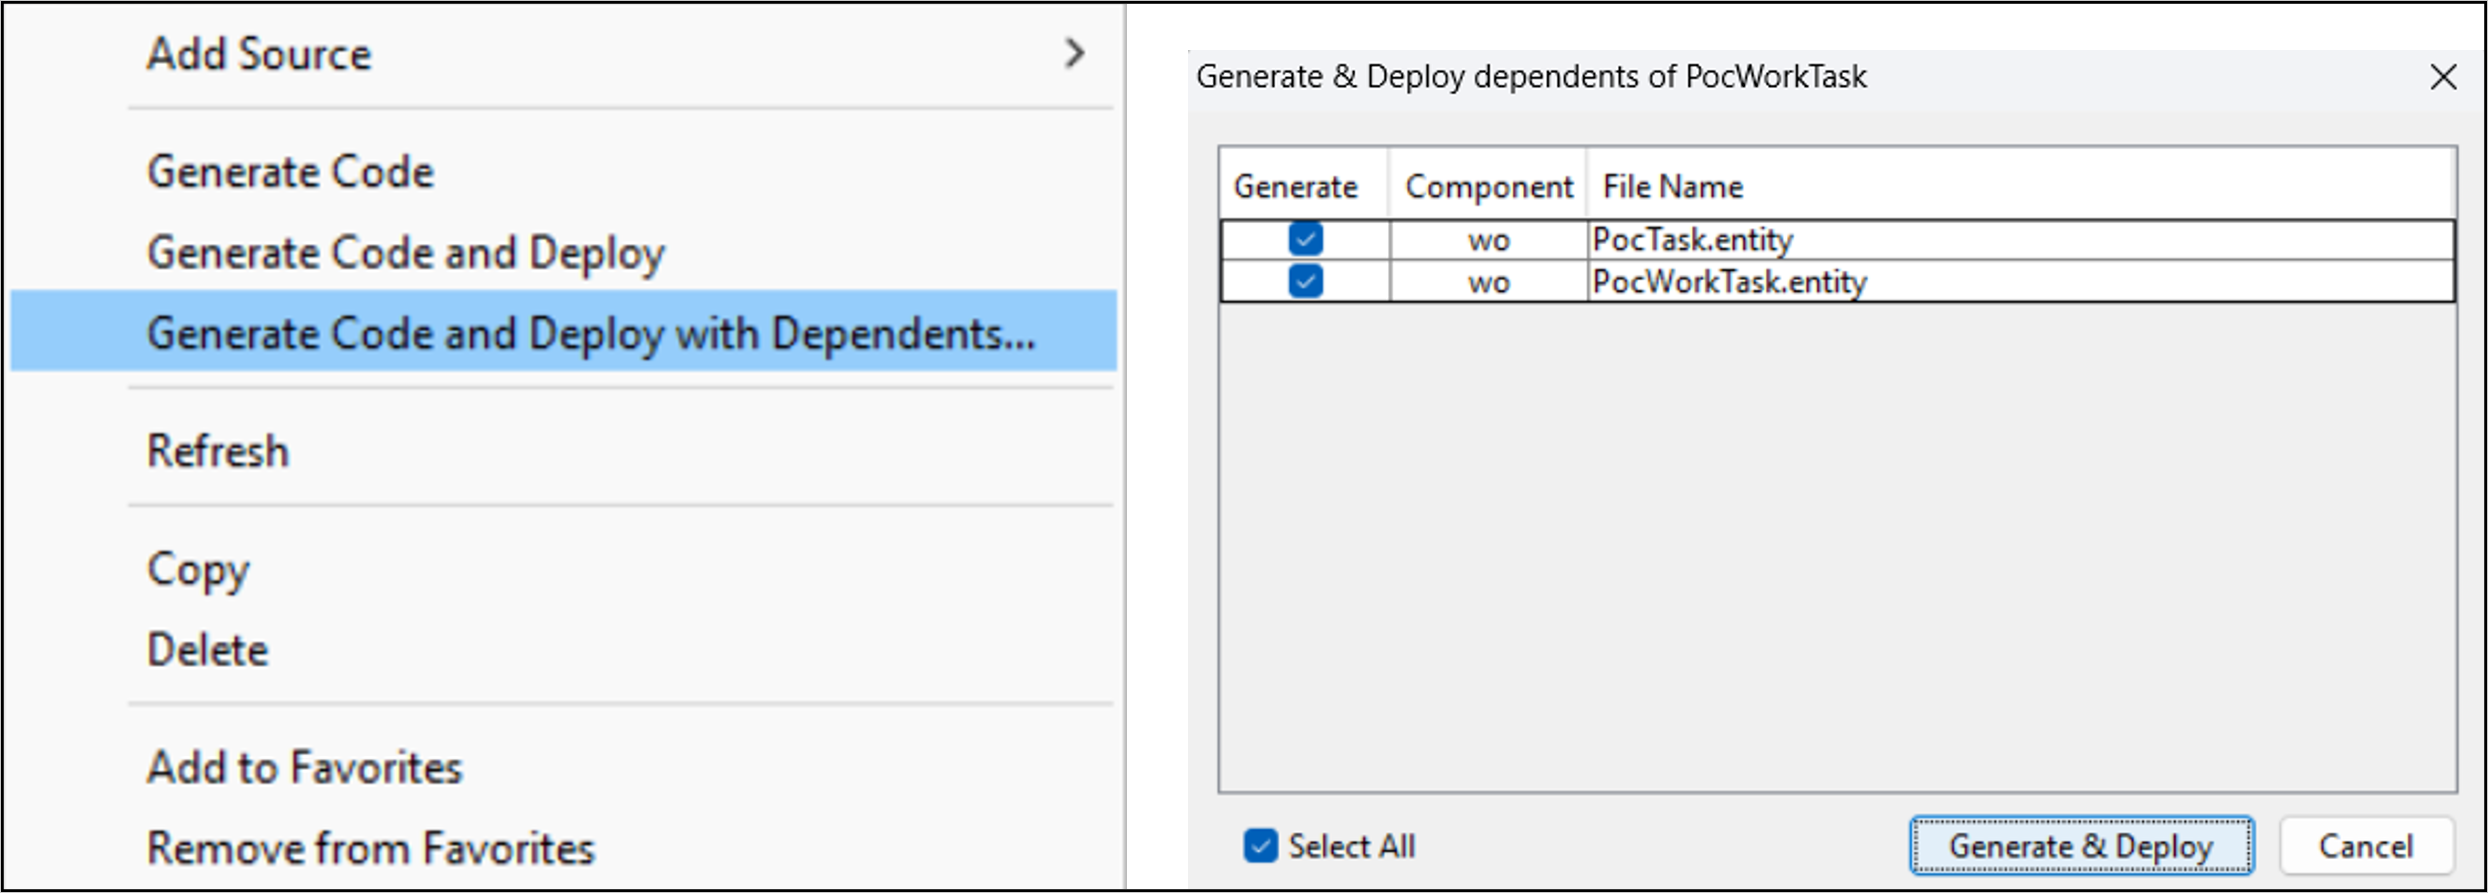2488x893 pixels.
Task: Click the Generate & Deploy button
Action: pyautogui.click(x=2081, y=846)
